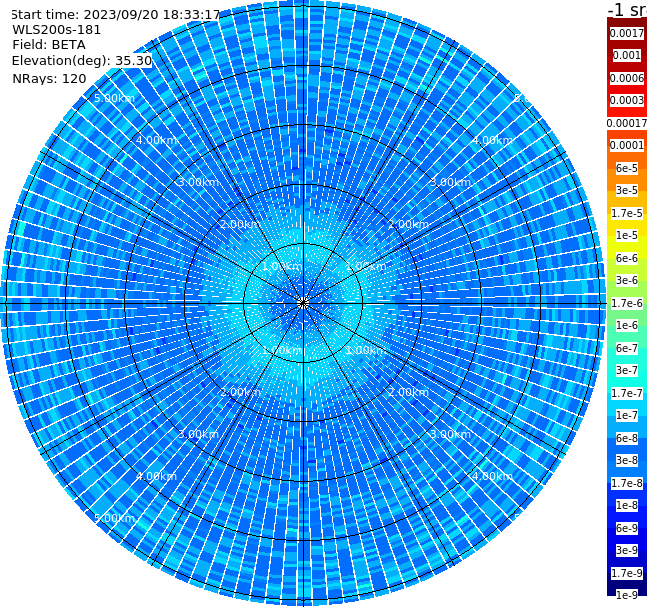Select the 3e-8 blue colorbar label
Screen dimensions: 647x607
(626, 460)
